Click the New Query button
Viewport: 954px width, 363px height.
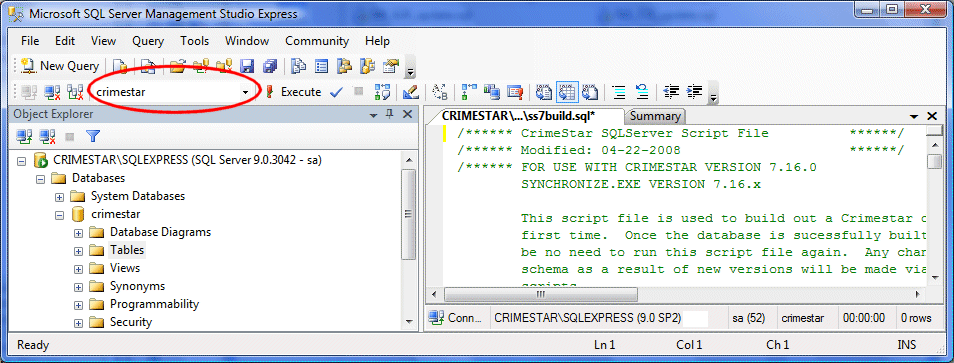(60, 66)
